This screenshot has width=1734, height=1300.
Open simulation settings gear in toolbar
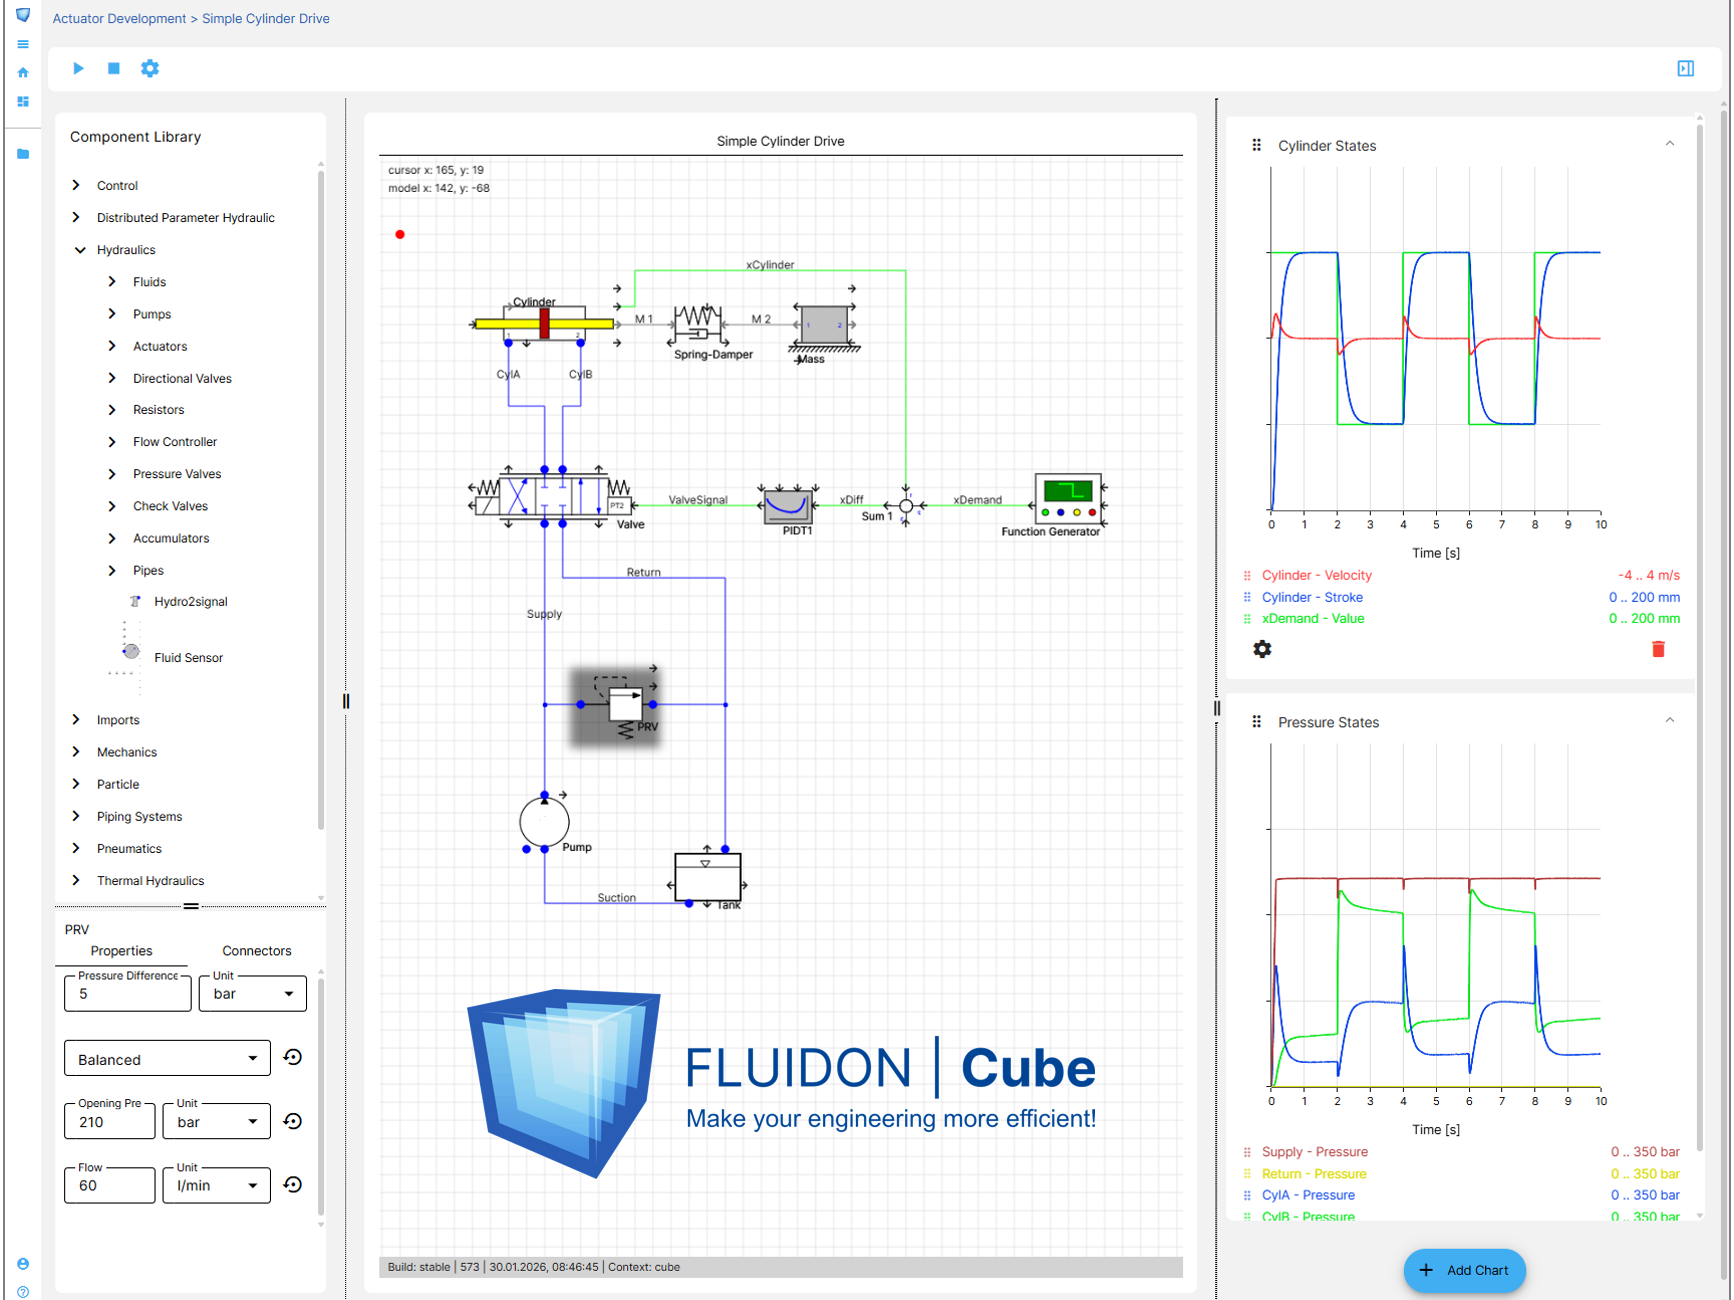[150, 68]
